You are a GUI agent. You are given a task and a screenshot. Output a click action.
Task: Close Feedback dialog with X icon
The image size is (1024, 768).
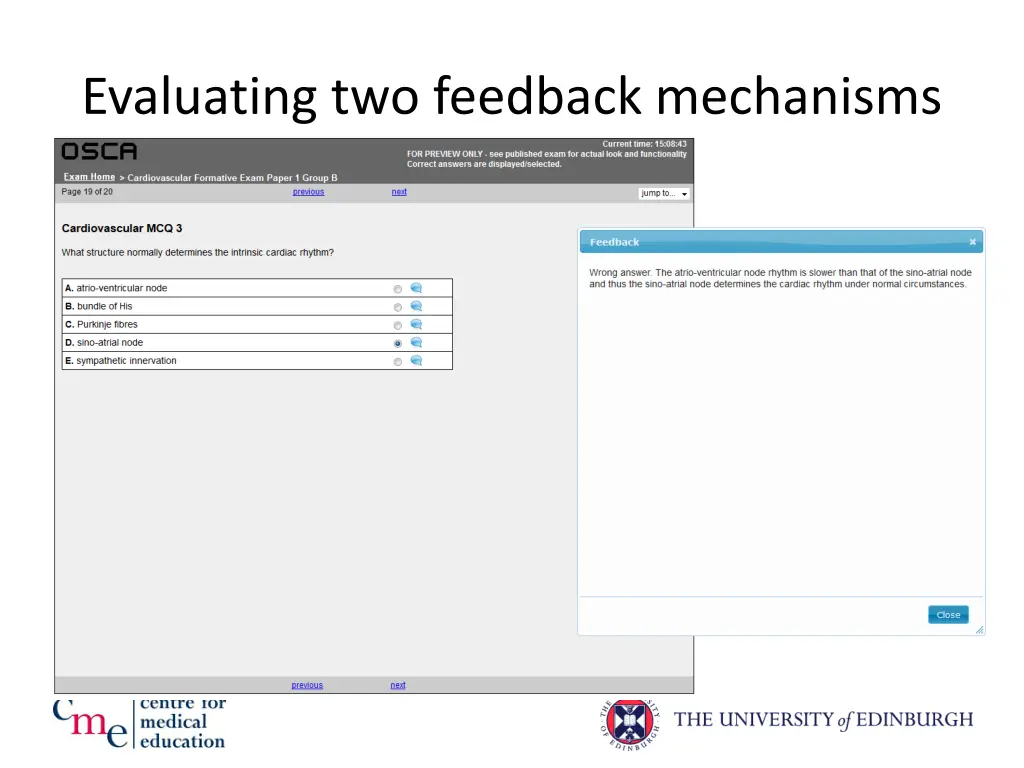tap(972, 242)
